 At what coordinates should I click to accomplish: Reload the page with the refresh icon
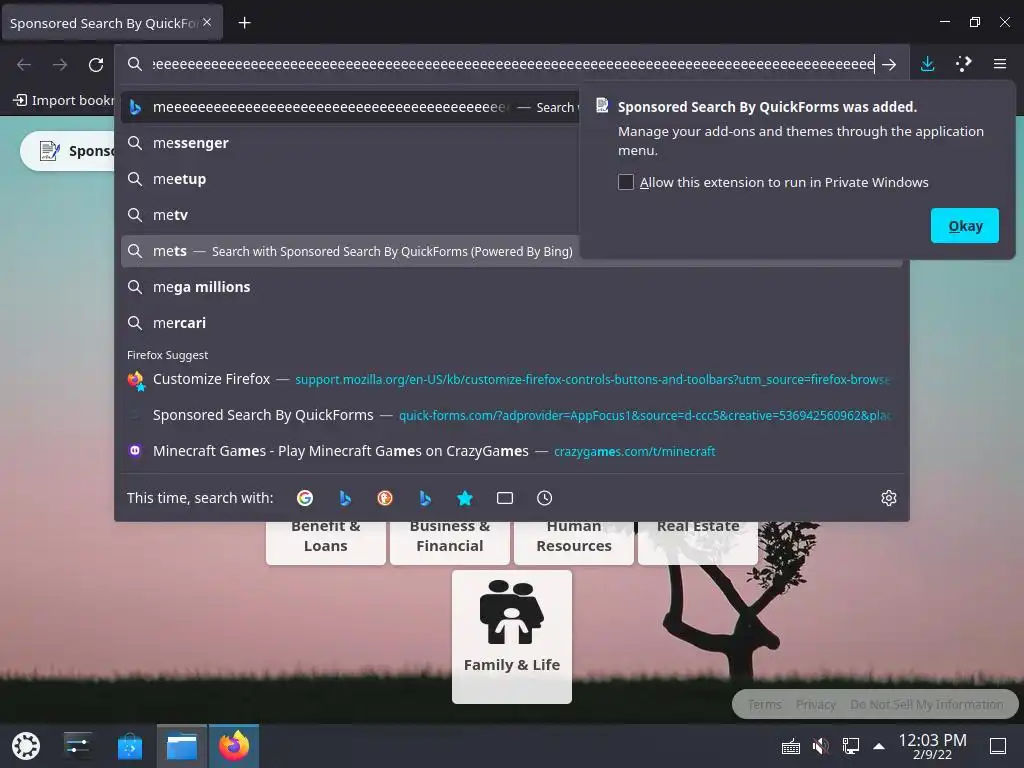coord(96,64)
